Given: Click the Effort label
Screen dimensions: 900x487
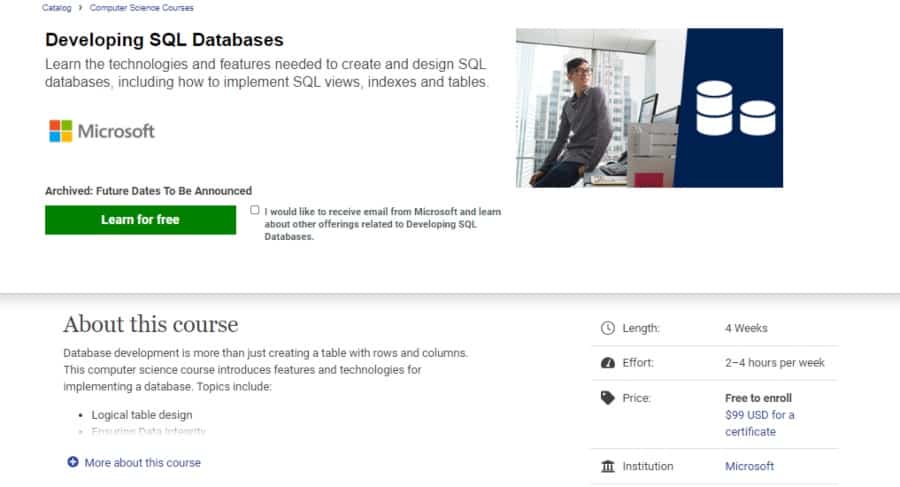Looking at the screenshot, I should 638,363.
